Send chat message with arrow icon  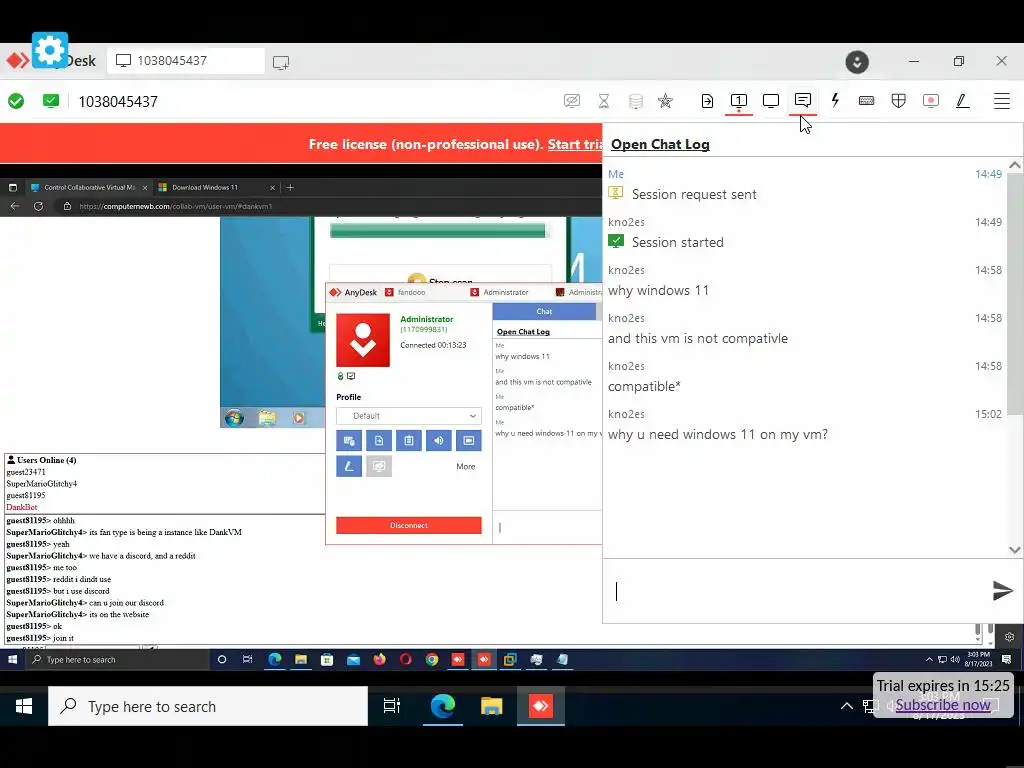pyautogui.click(x=1002, y=590)
